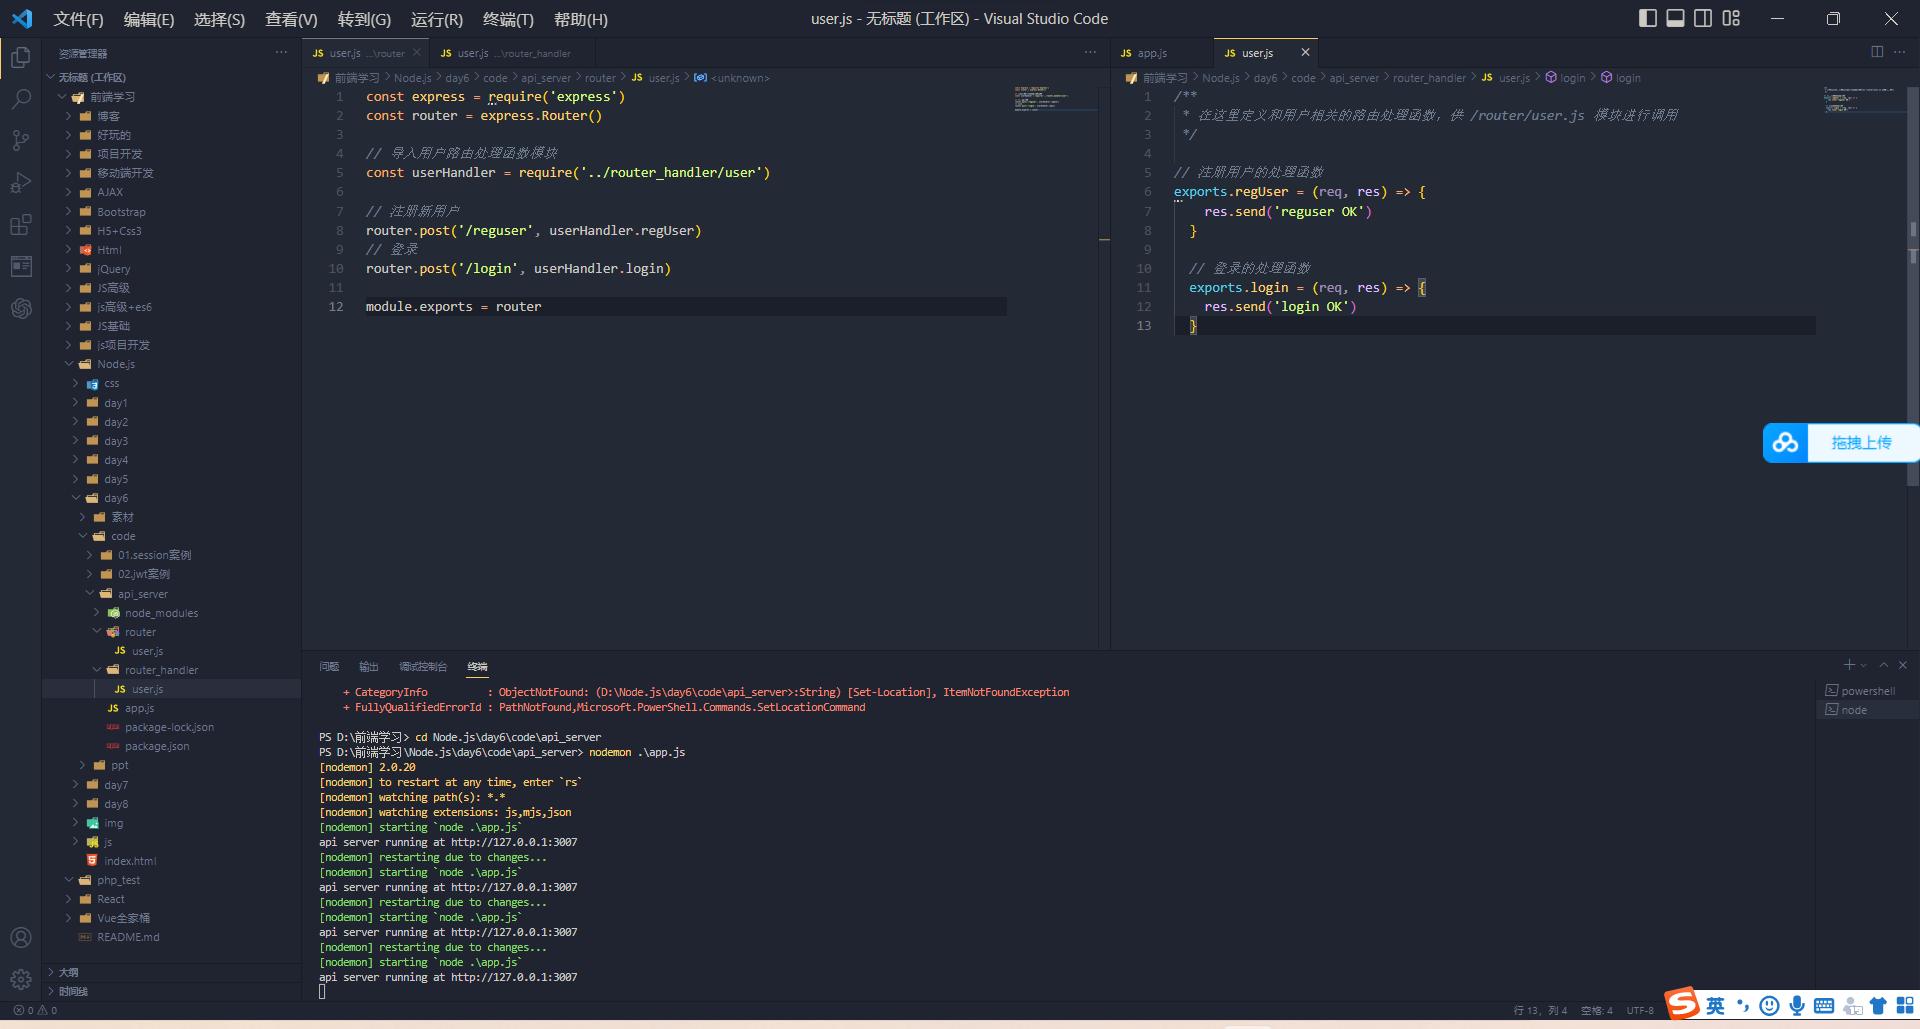The image size is (1920, 1029).
Task: Open the 终端(T) menu
Action: (x=508, y=19)
